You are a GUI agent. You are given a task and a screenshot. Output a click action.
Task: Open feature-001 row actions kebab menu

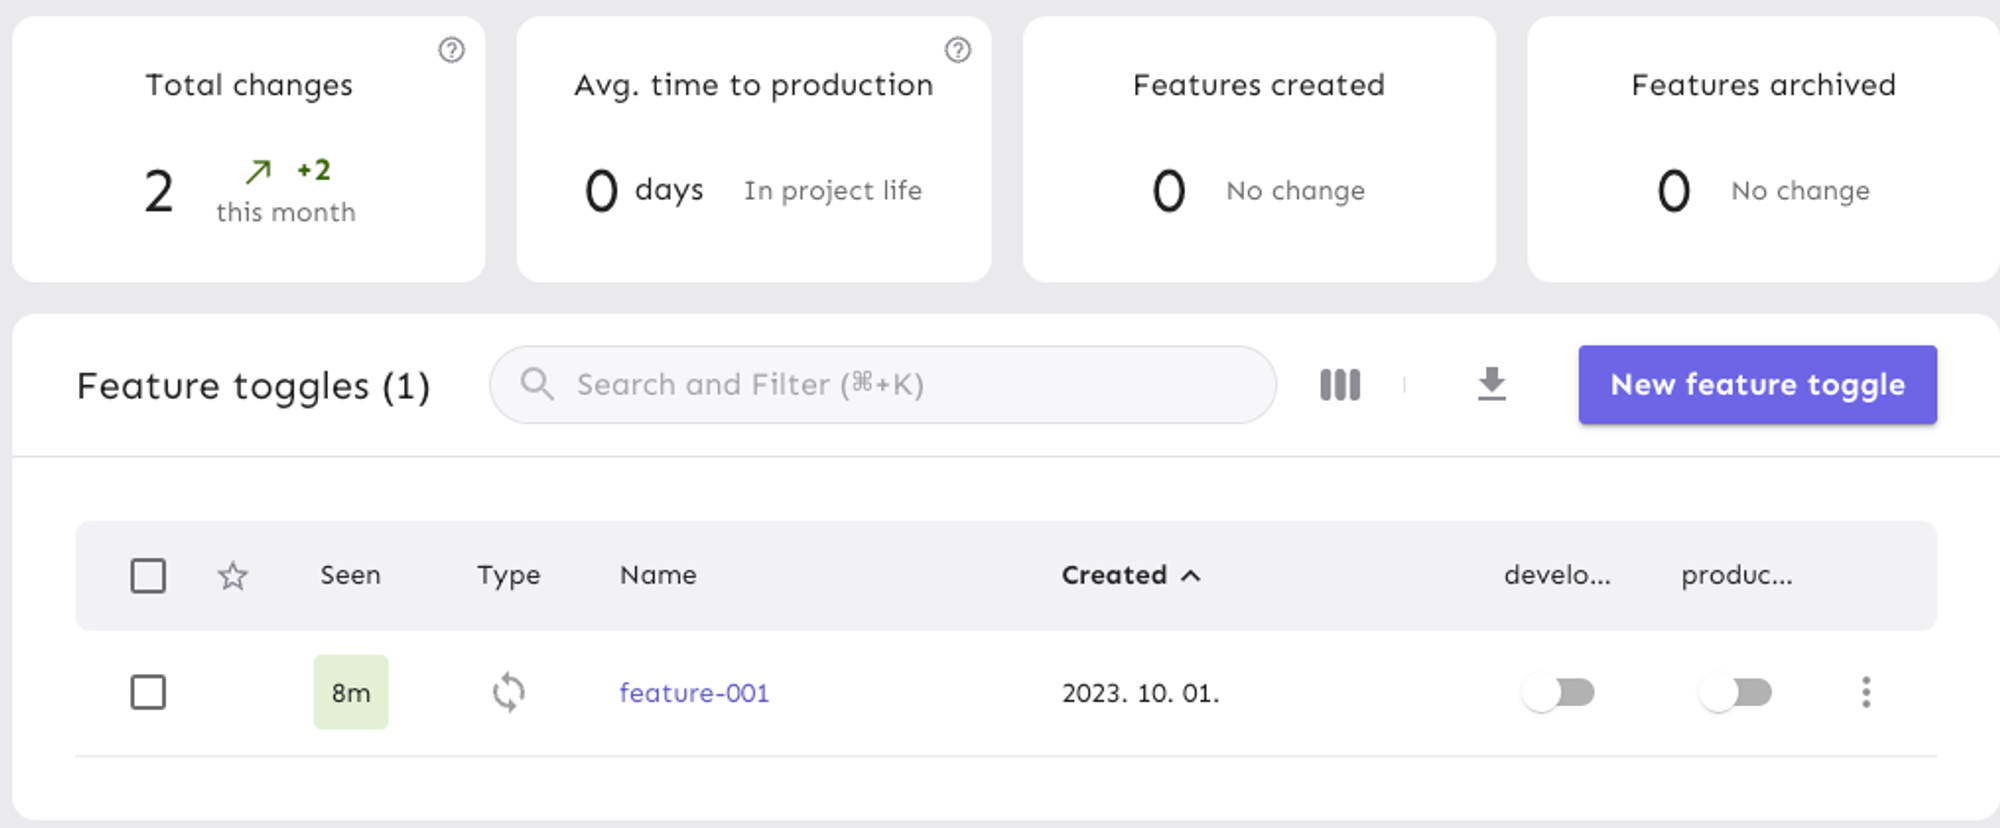(x=1865, y=692)
